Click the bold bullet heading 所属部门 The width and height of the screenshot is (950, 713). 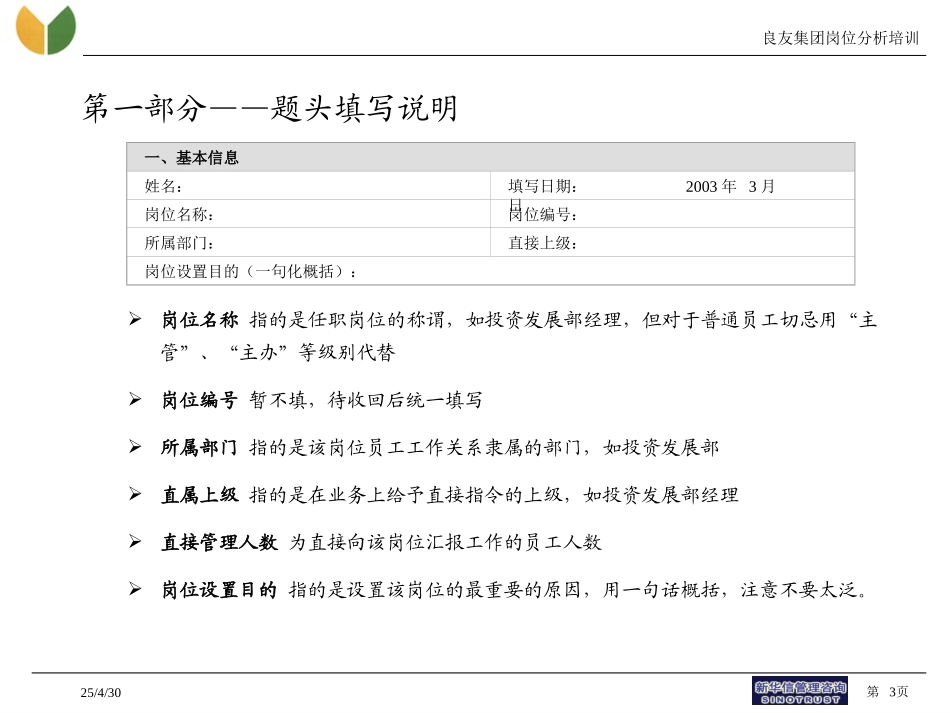coord(199,448)
